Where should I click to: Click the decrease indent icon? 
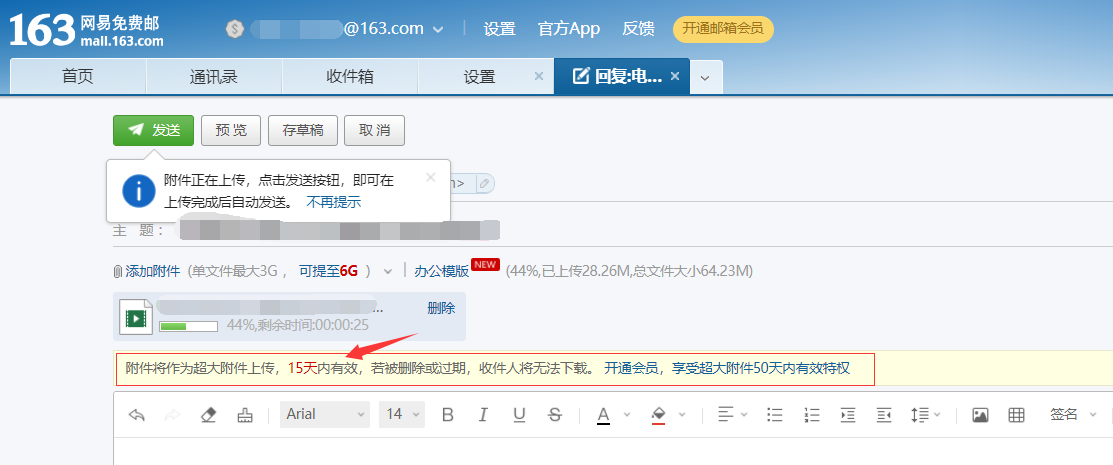pos(884,415)
